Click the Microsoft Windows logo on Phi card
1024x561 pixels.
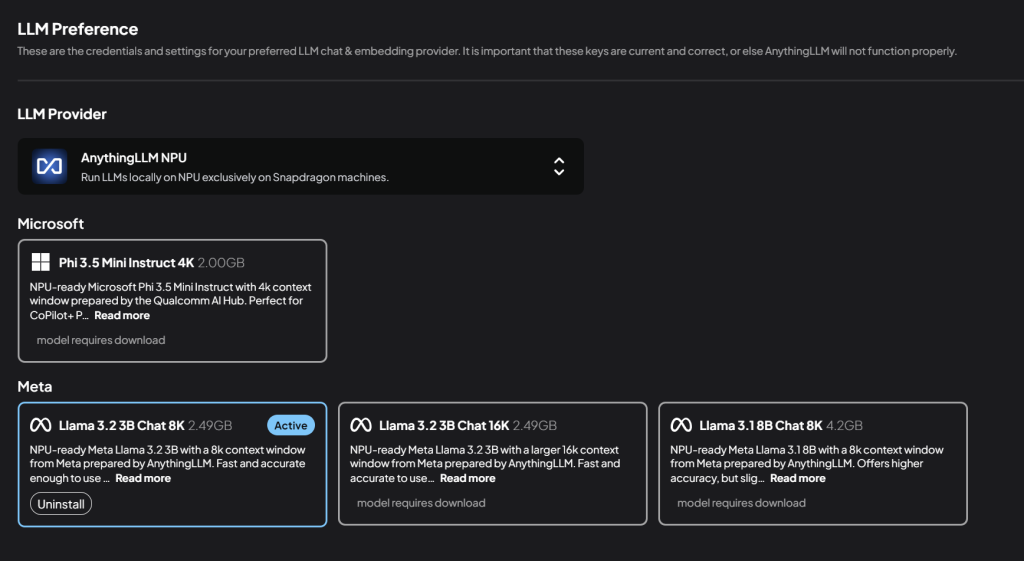click(x=41, y=263)
